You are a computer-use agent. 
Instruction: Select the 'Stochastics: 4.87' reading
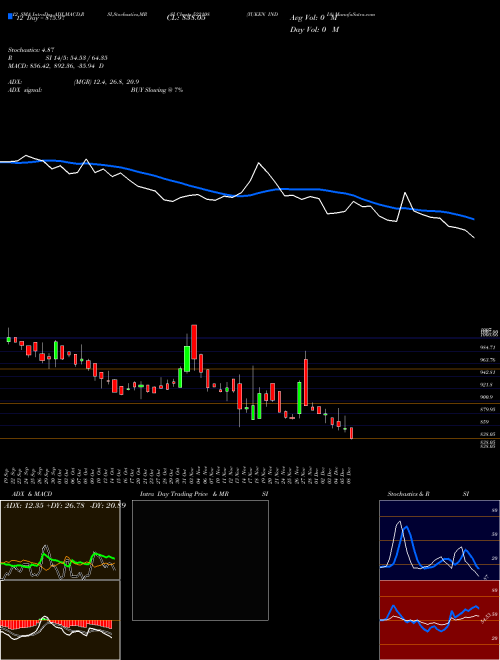pos(31,50)
